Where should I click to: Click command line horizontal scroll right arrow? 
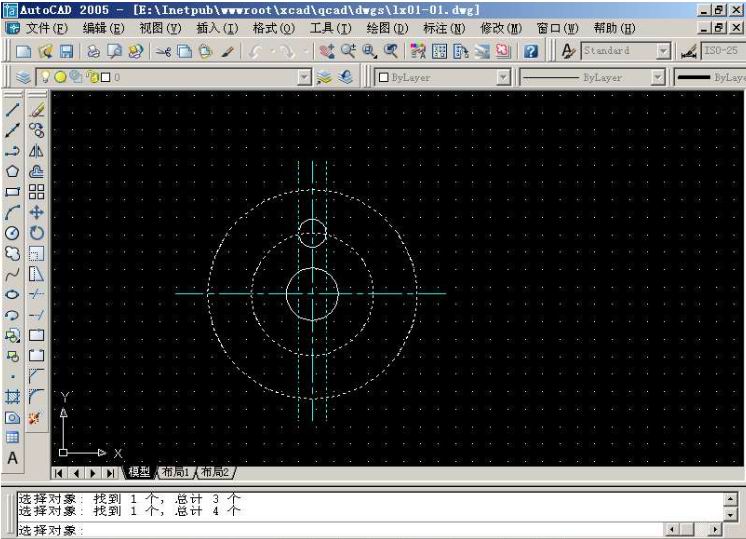[x=715, y=529]
